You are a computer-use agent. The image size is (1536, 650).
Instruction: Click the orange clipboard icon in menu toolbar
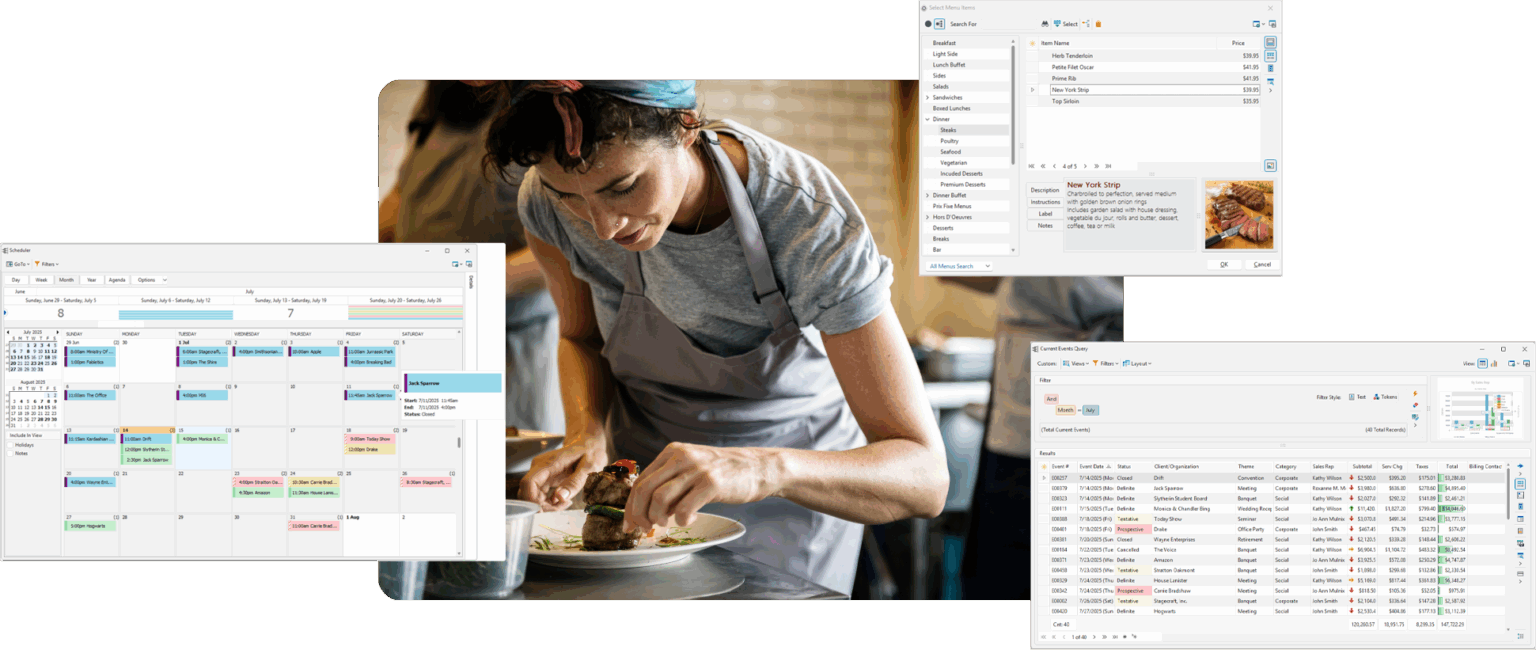[1098, 24]
